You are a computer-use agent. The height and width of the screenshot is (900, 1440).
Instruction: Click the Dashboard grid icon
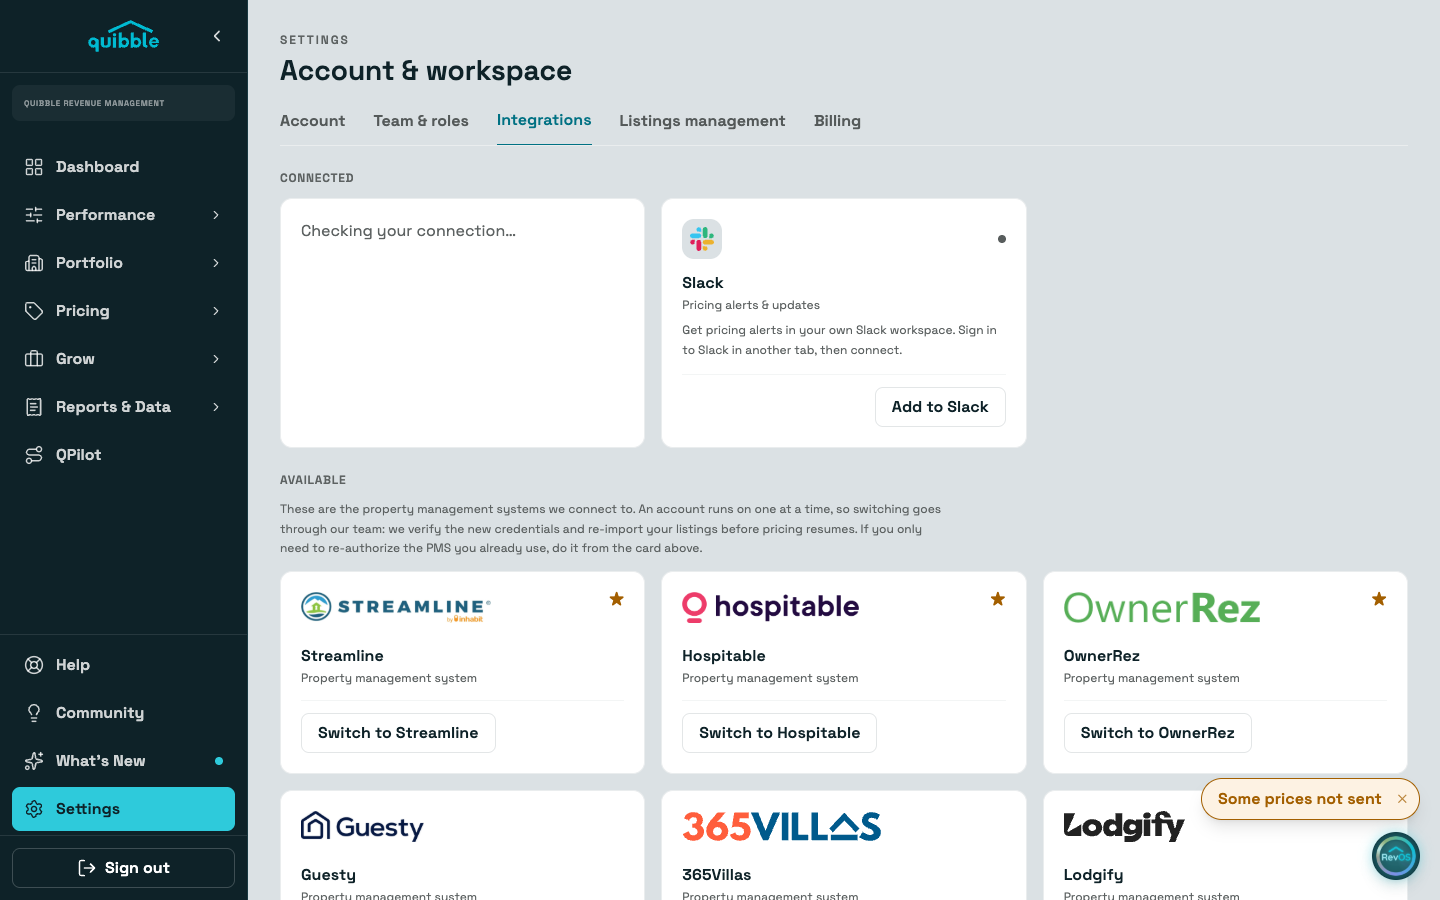pos(34,167)
